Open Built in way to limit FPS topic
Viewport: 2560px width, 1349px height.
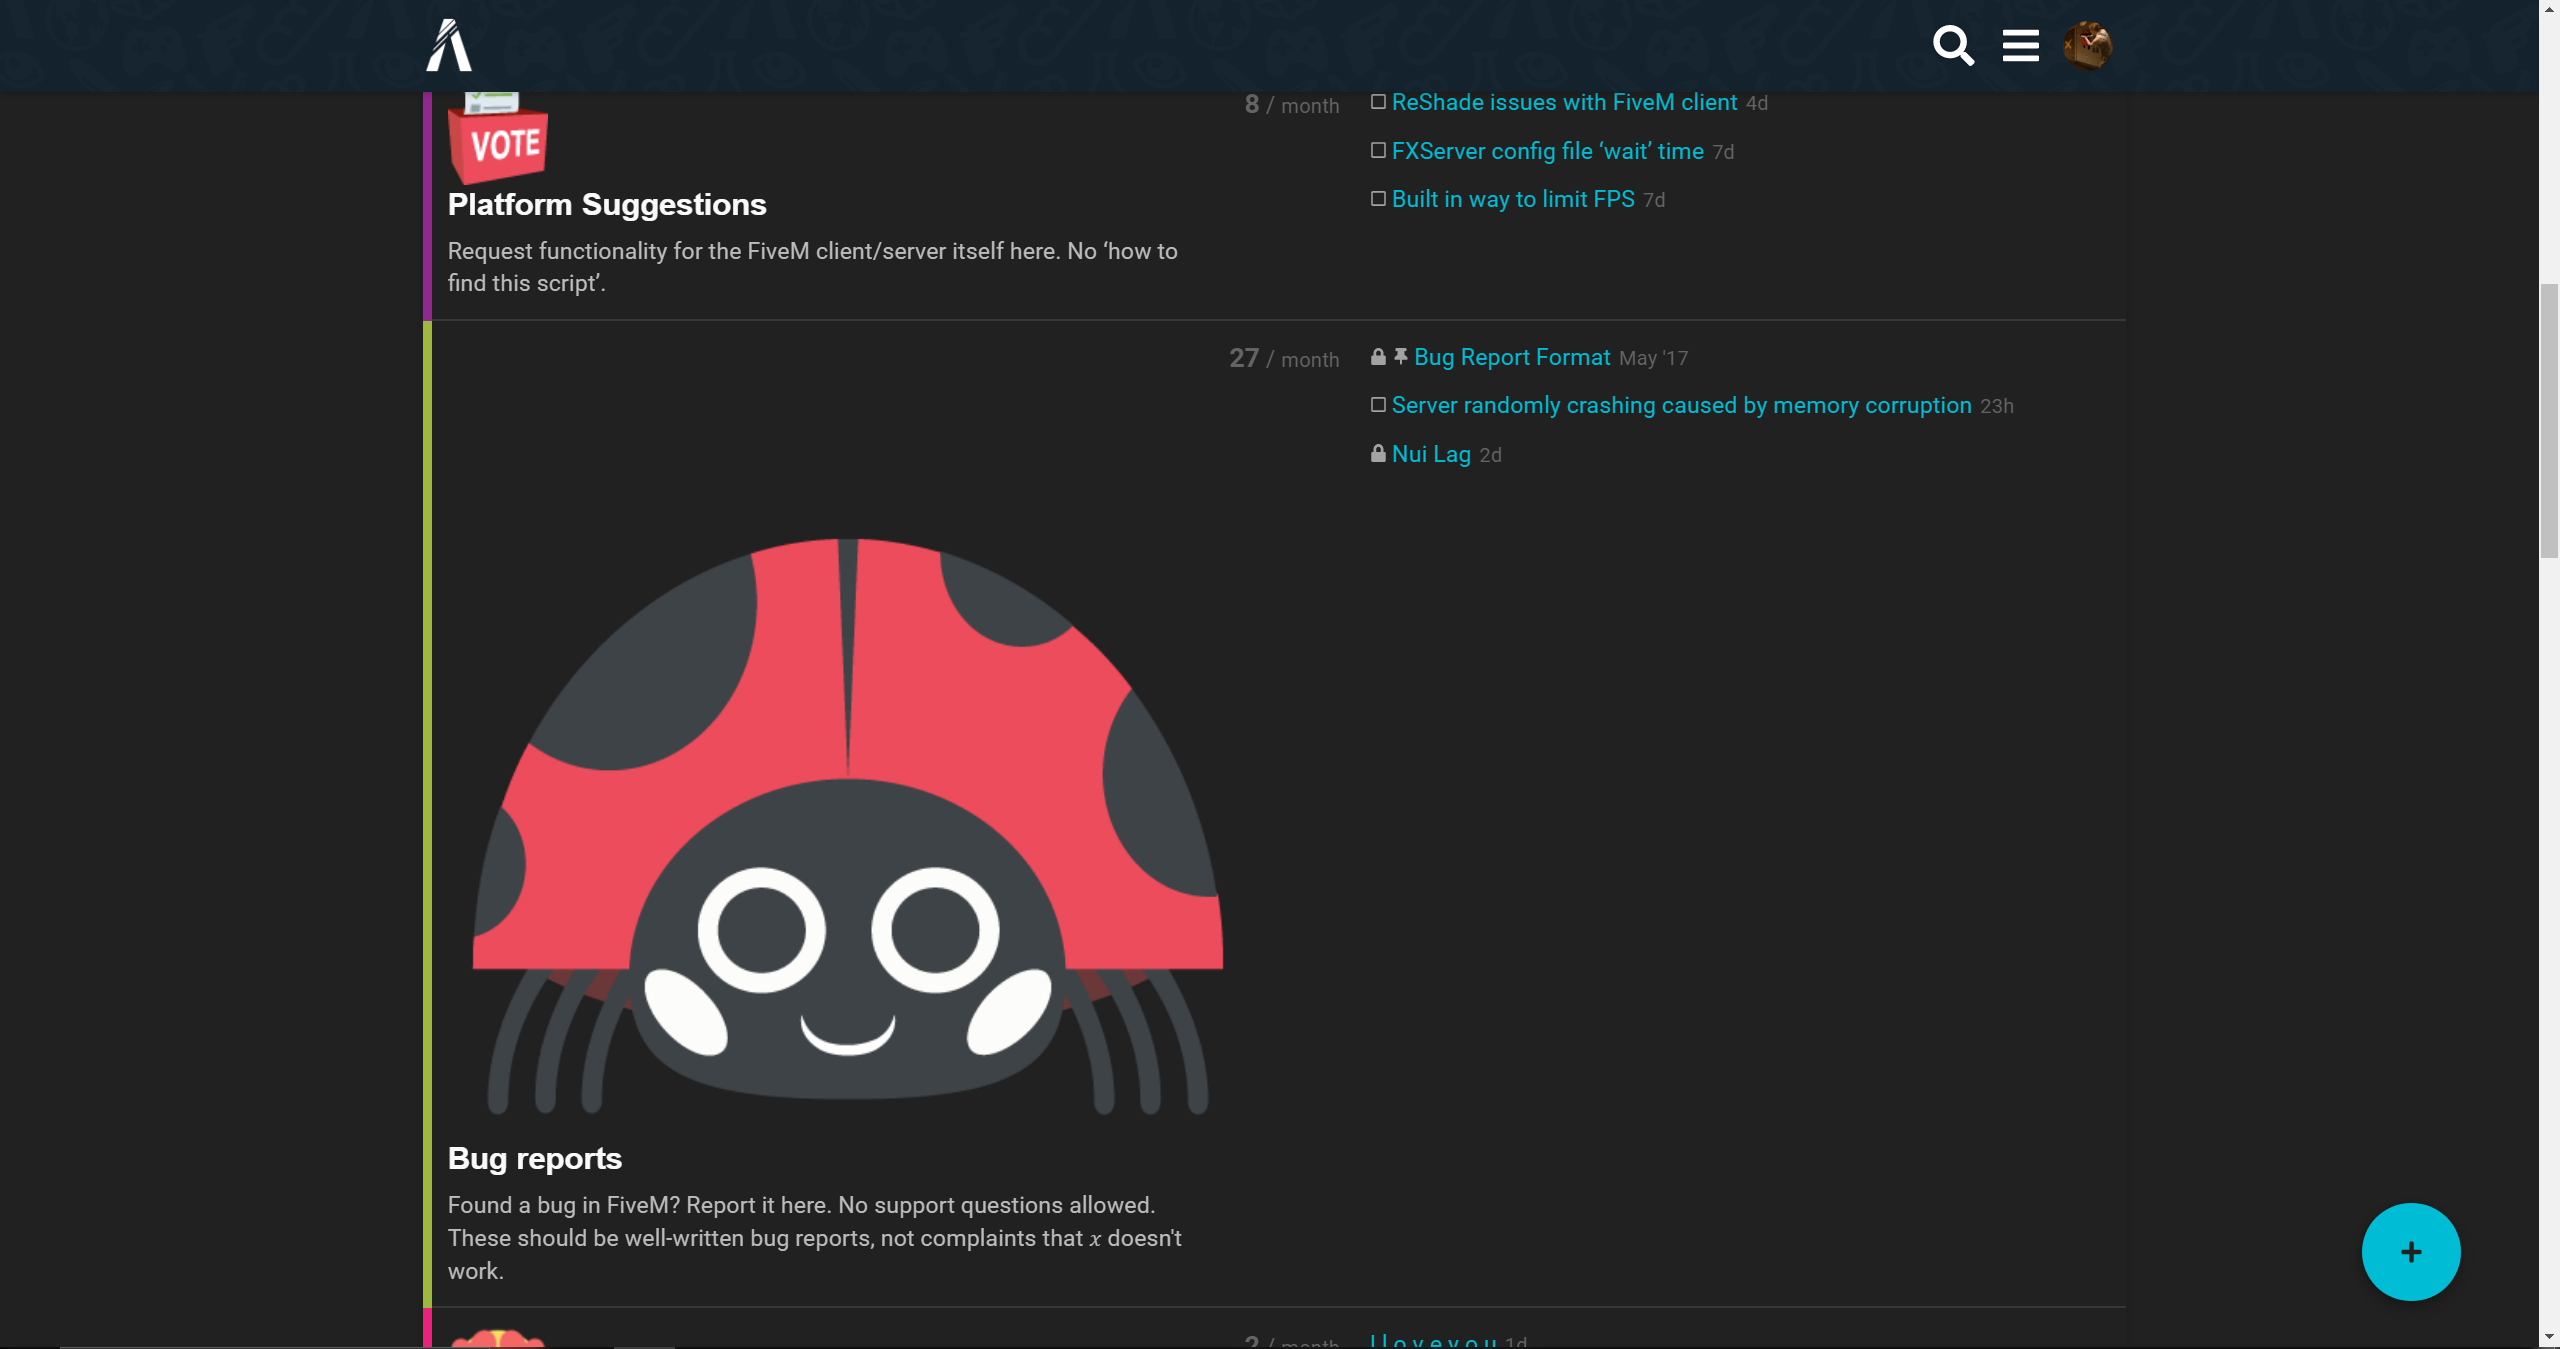click(1512, 199)
